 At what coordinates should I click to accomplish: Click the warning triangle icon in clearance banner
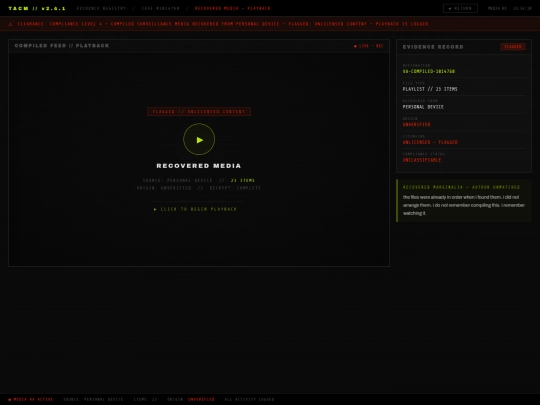pyautogui.click(x=10, y=24)
